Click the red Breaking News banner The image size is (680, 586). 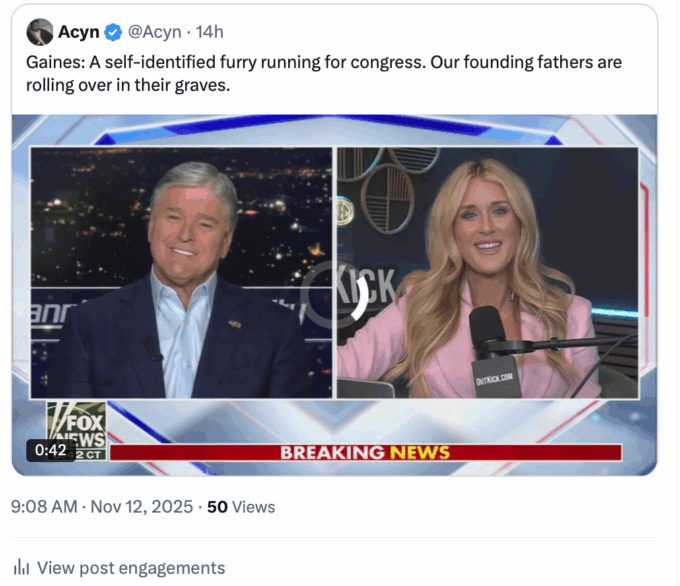[365, 452]
